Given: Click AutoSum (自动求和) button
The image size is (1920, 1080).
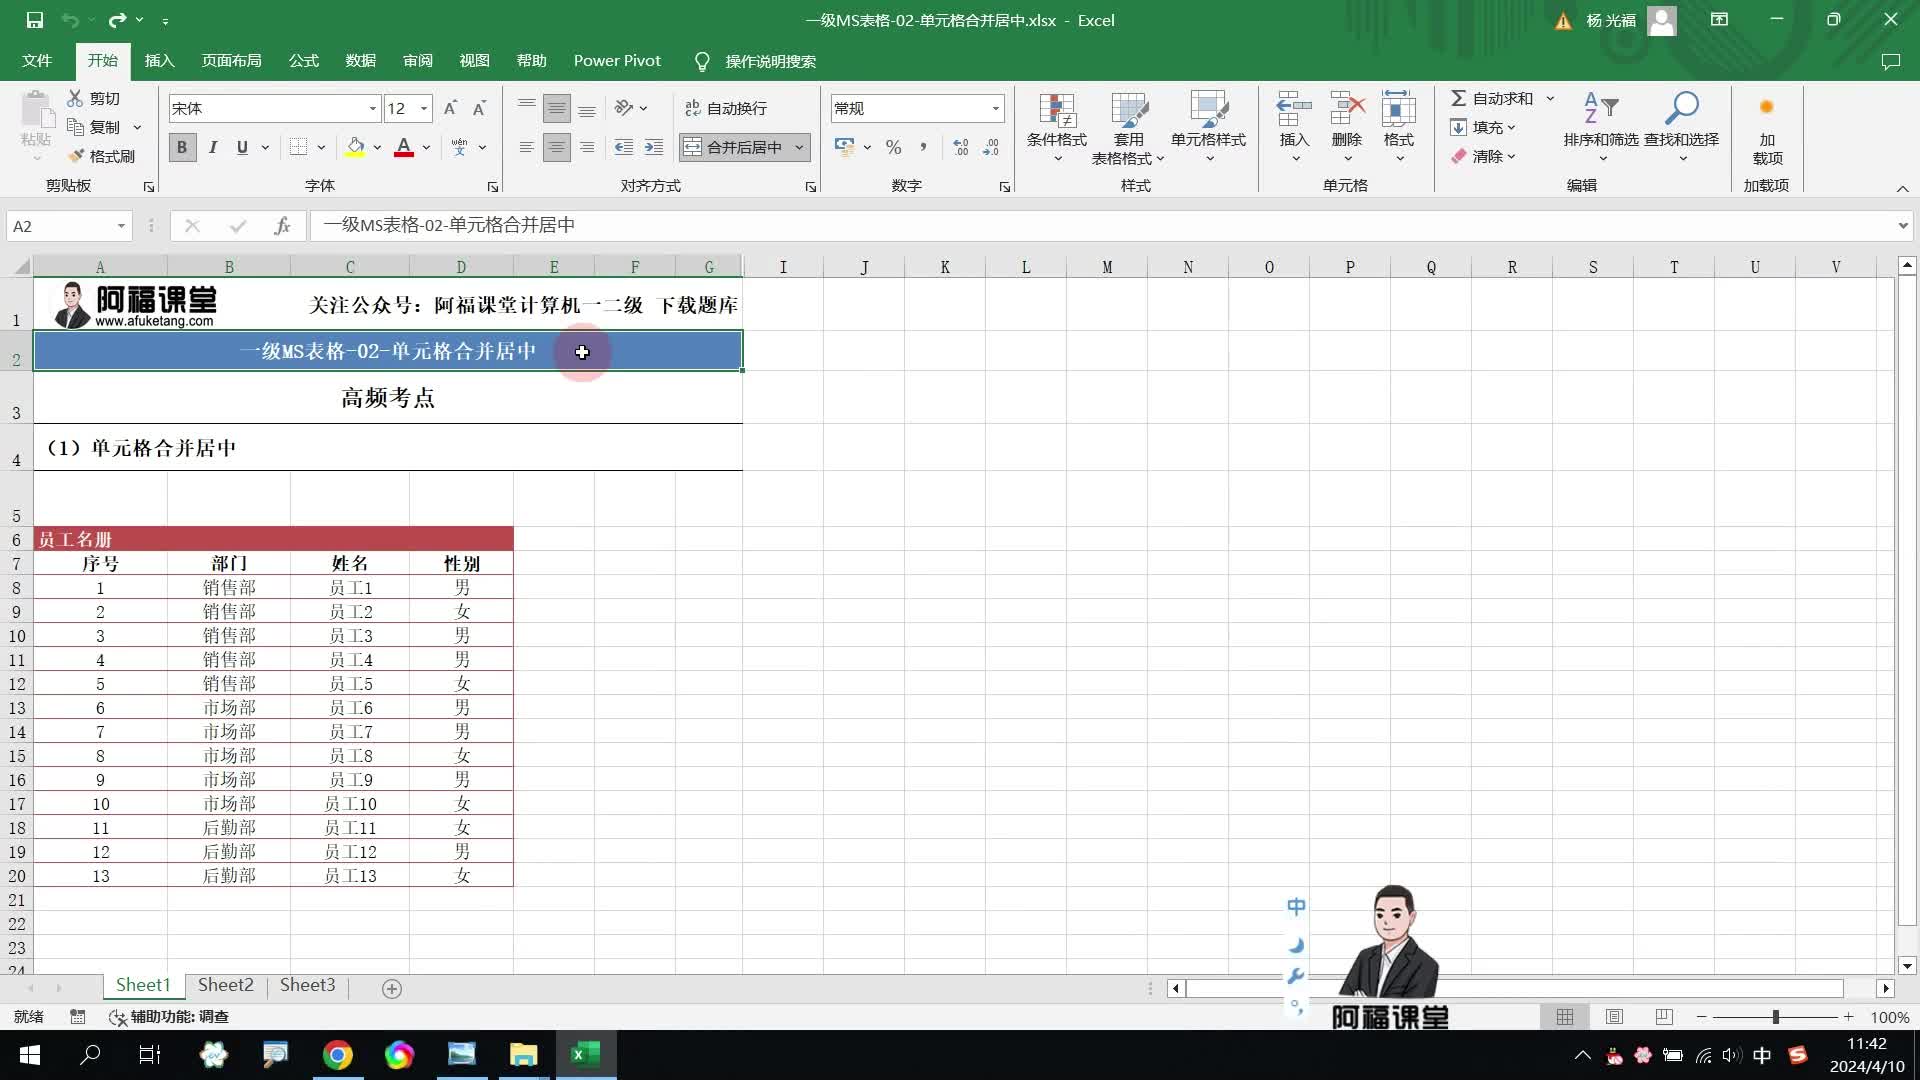Looking at the screenshot, I should tap(1492, 98).
